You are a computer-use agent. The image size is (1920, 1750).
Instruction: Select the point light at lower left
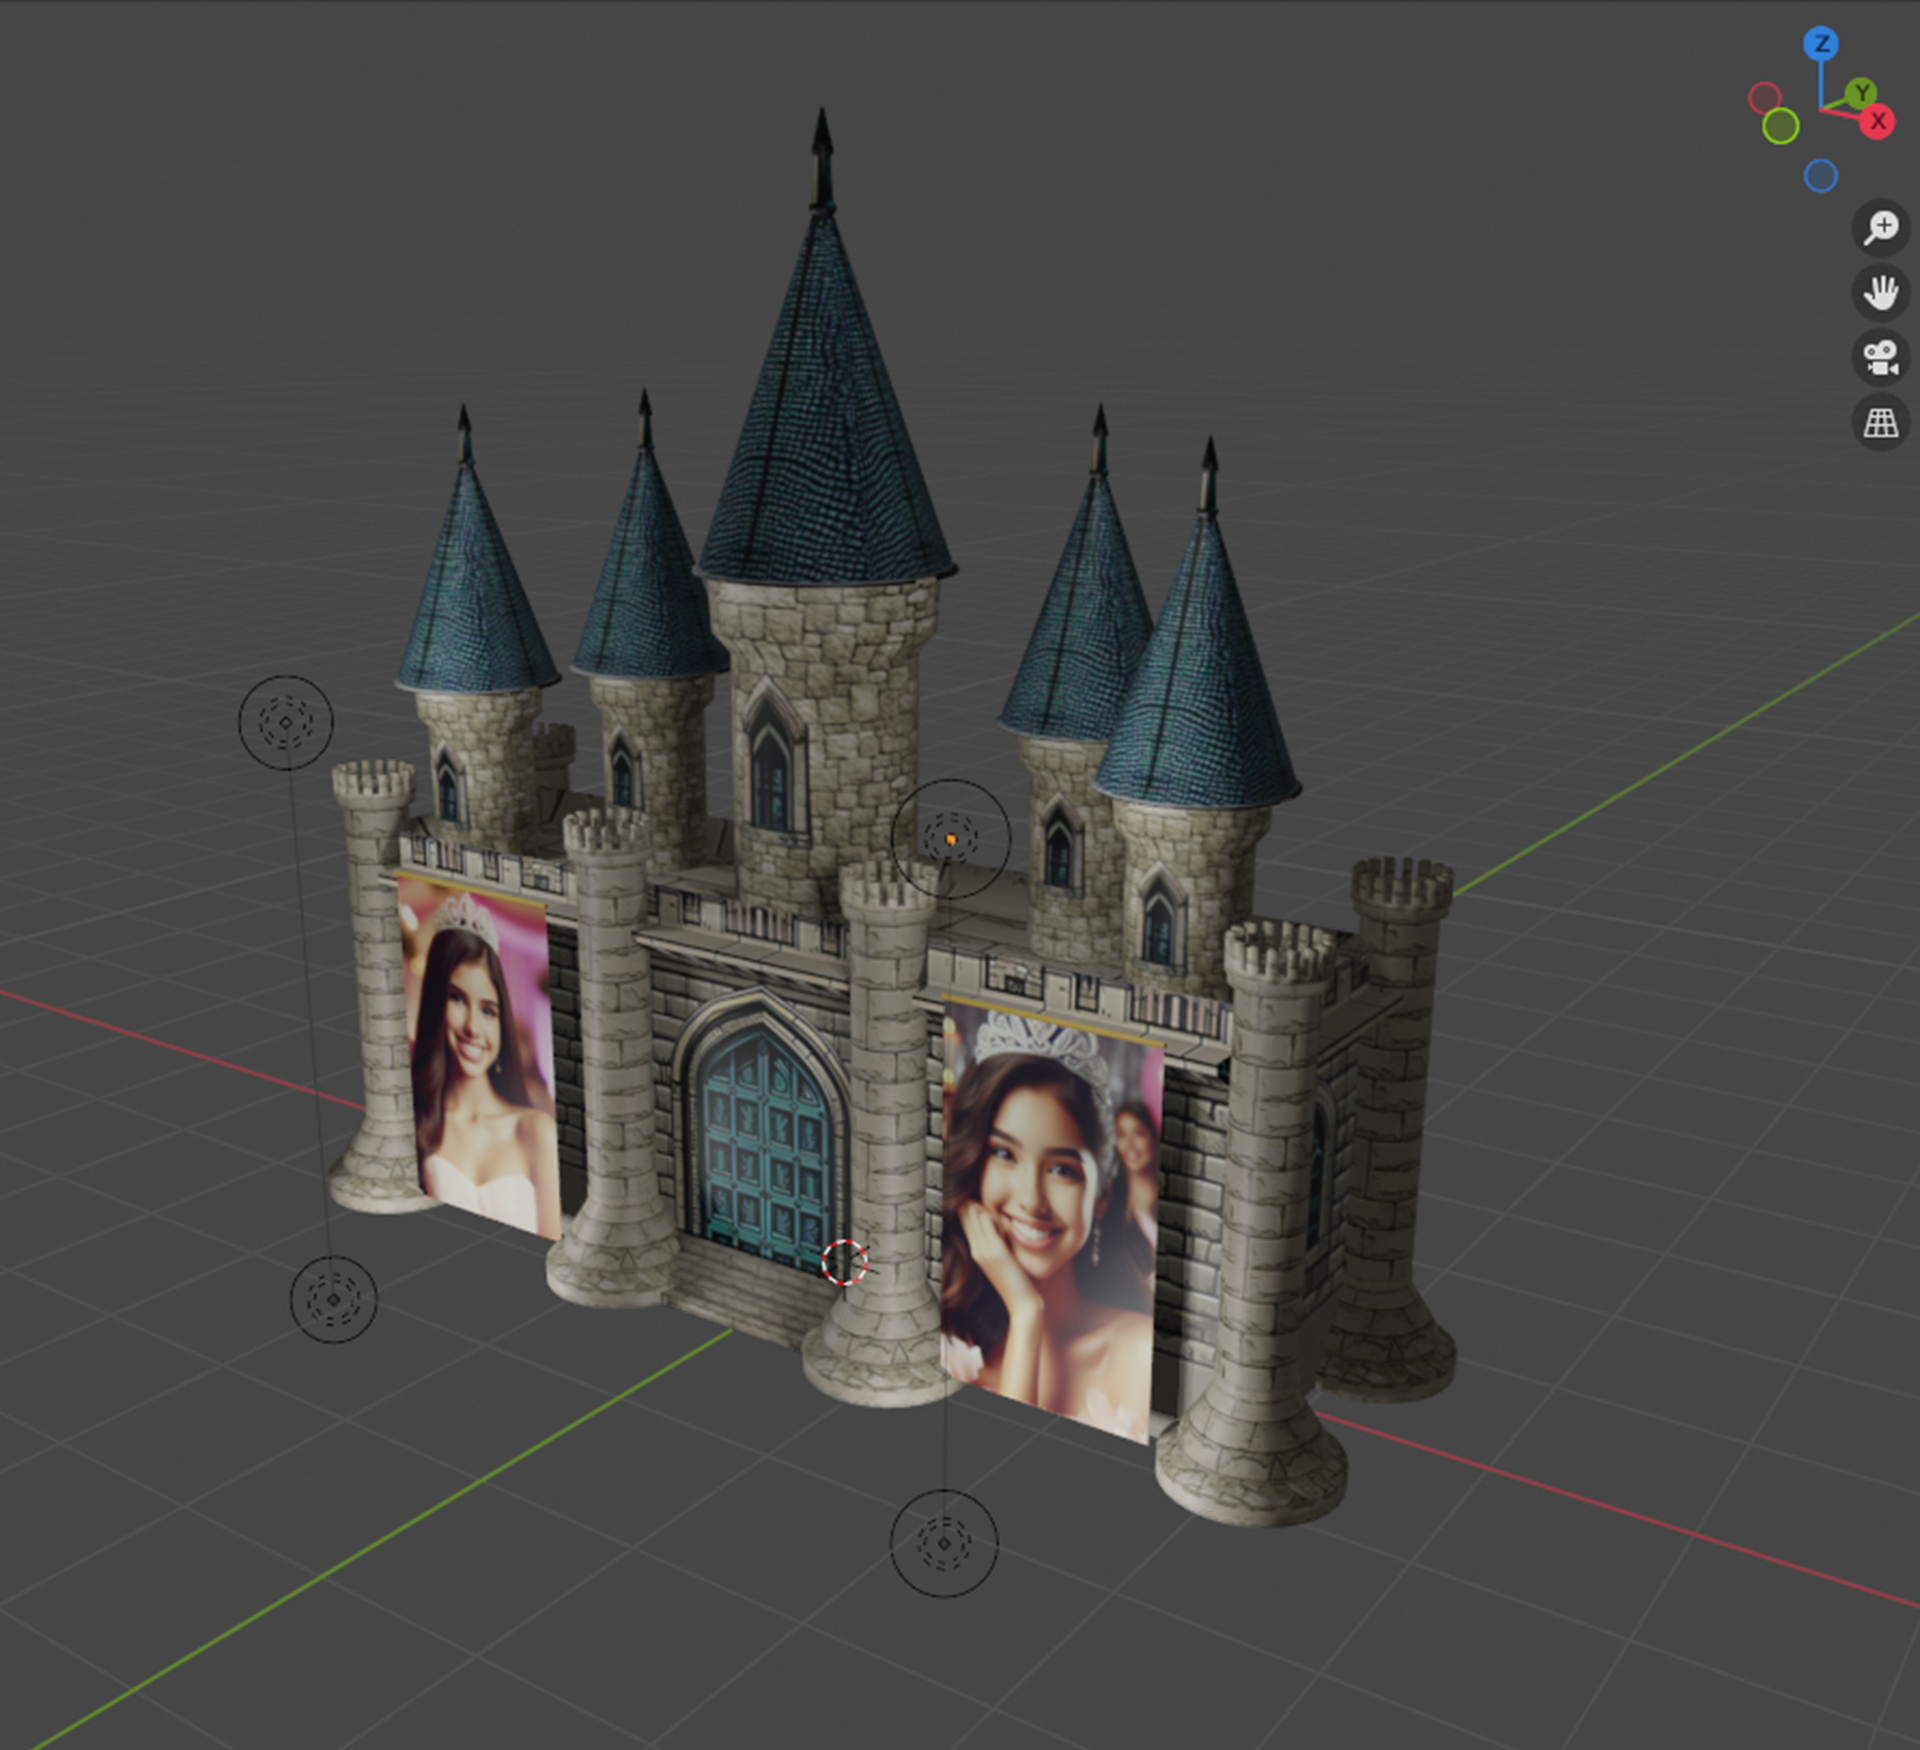[x=333, y=1299]
